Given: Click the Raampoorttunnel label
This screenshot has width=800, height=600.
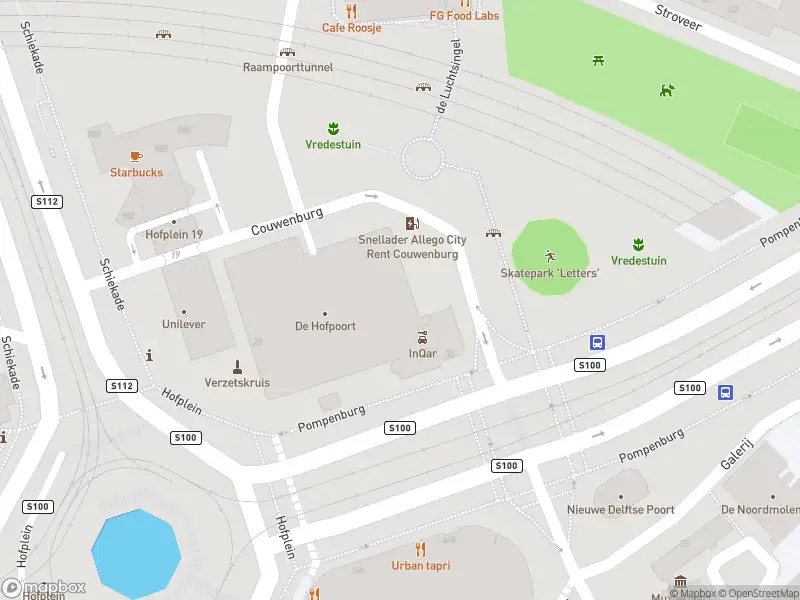Looking at the screenshot, I should point(288,67).
